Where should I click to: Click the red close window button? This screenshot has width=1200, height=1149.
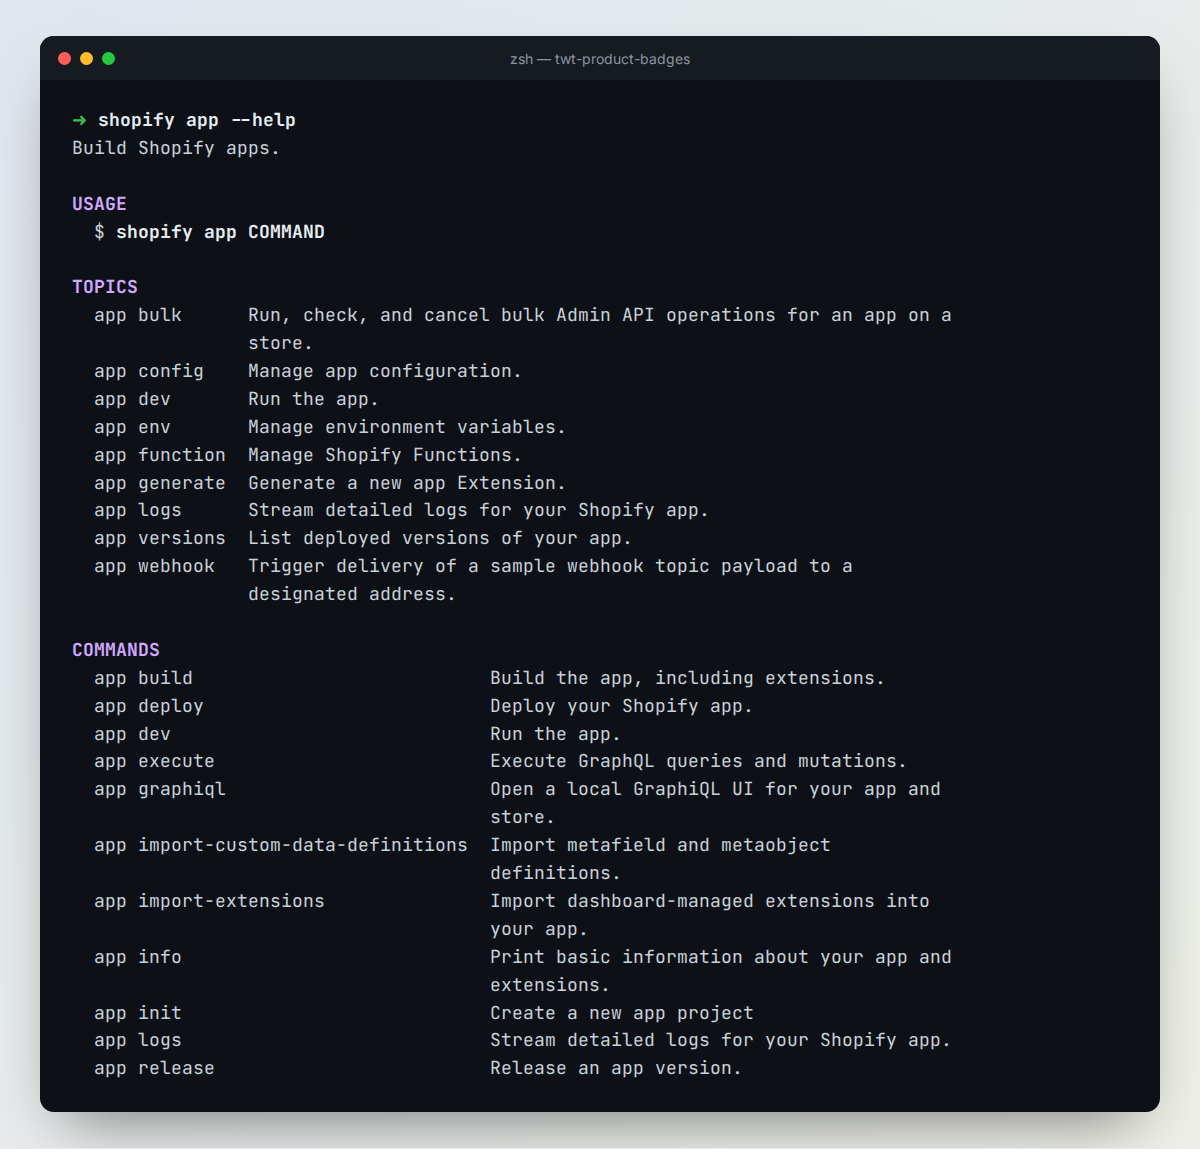tap(65, 59)
